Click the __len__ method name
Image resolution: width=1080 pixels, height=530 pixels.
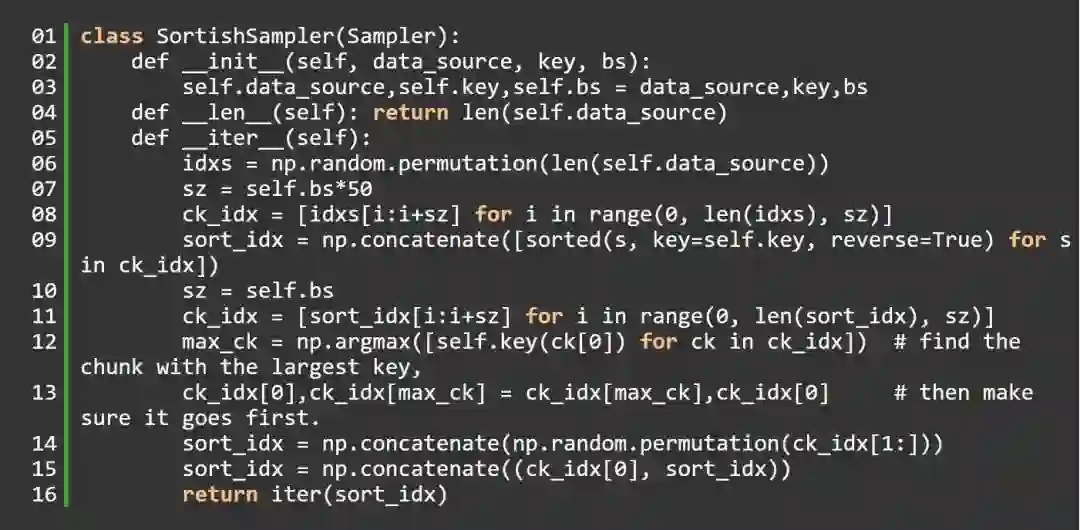220,112
